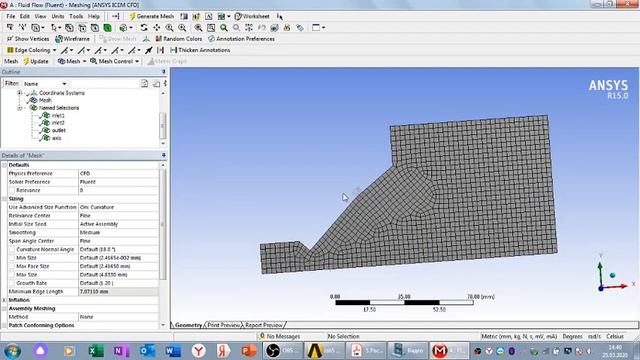The image size is (640, 360).
Task: Pin the Details of Mesh panel
Action: click(x=164, y=156)
